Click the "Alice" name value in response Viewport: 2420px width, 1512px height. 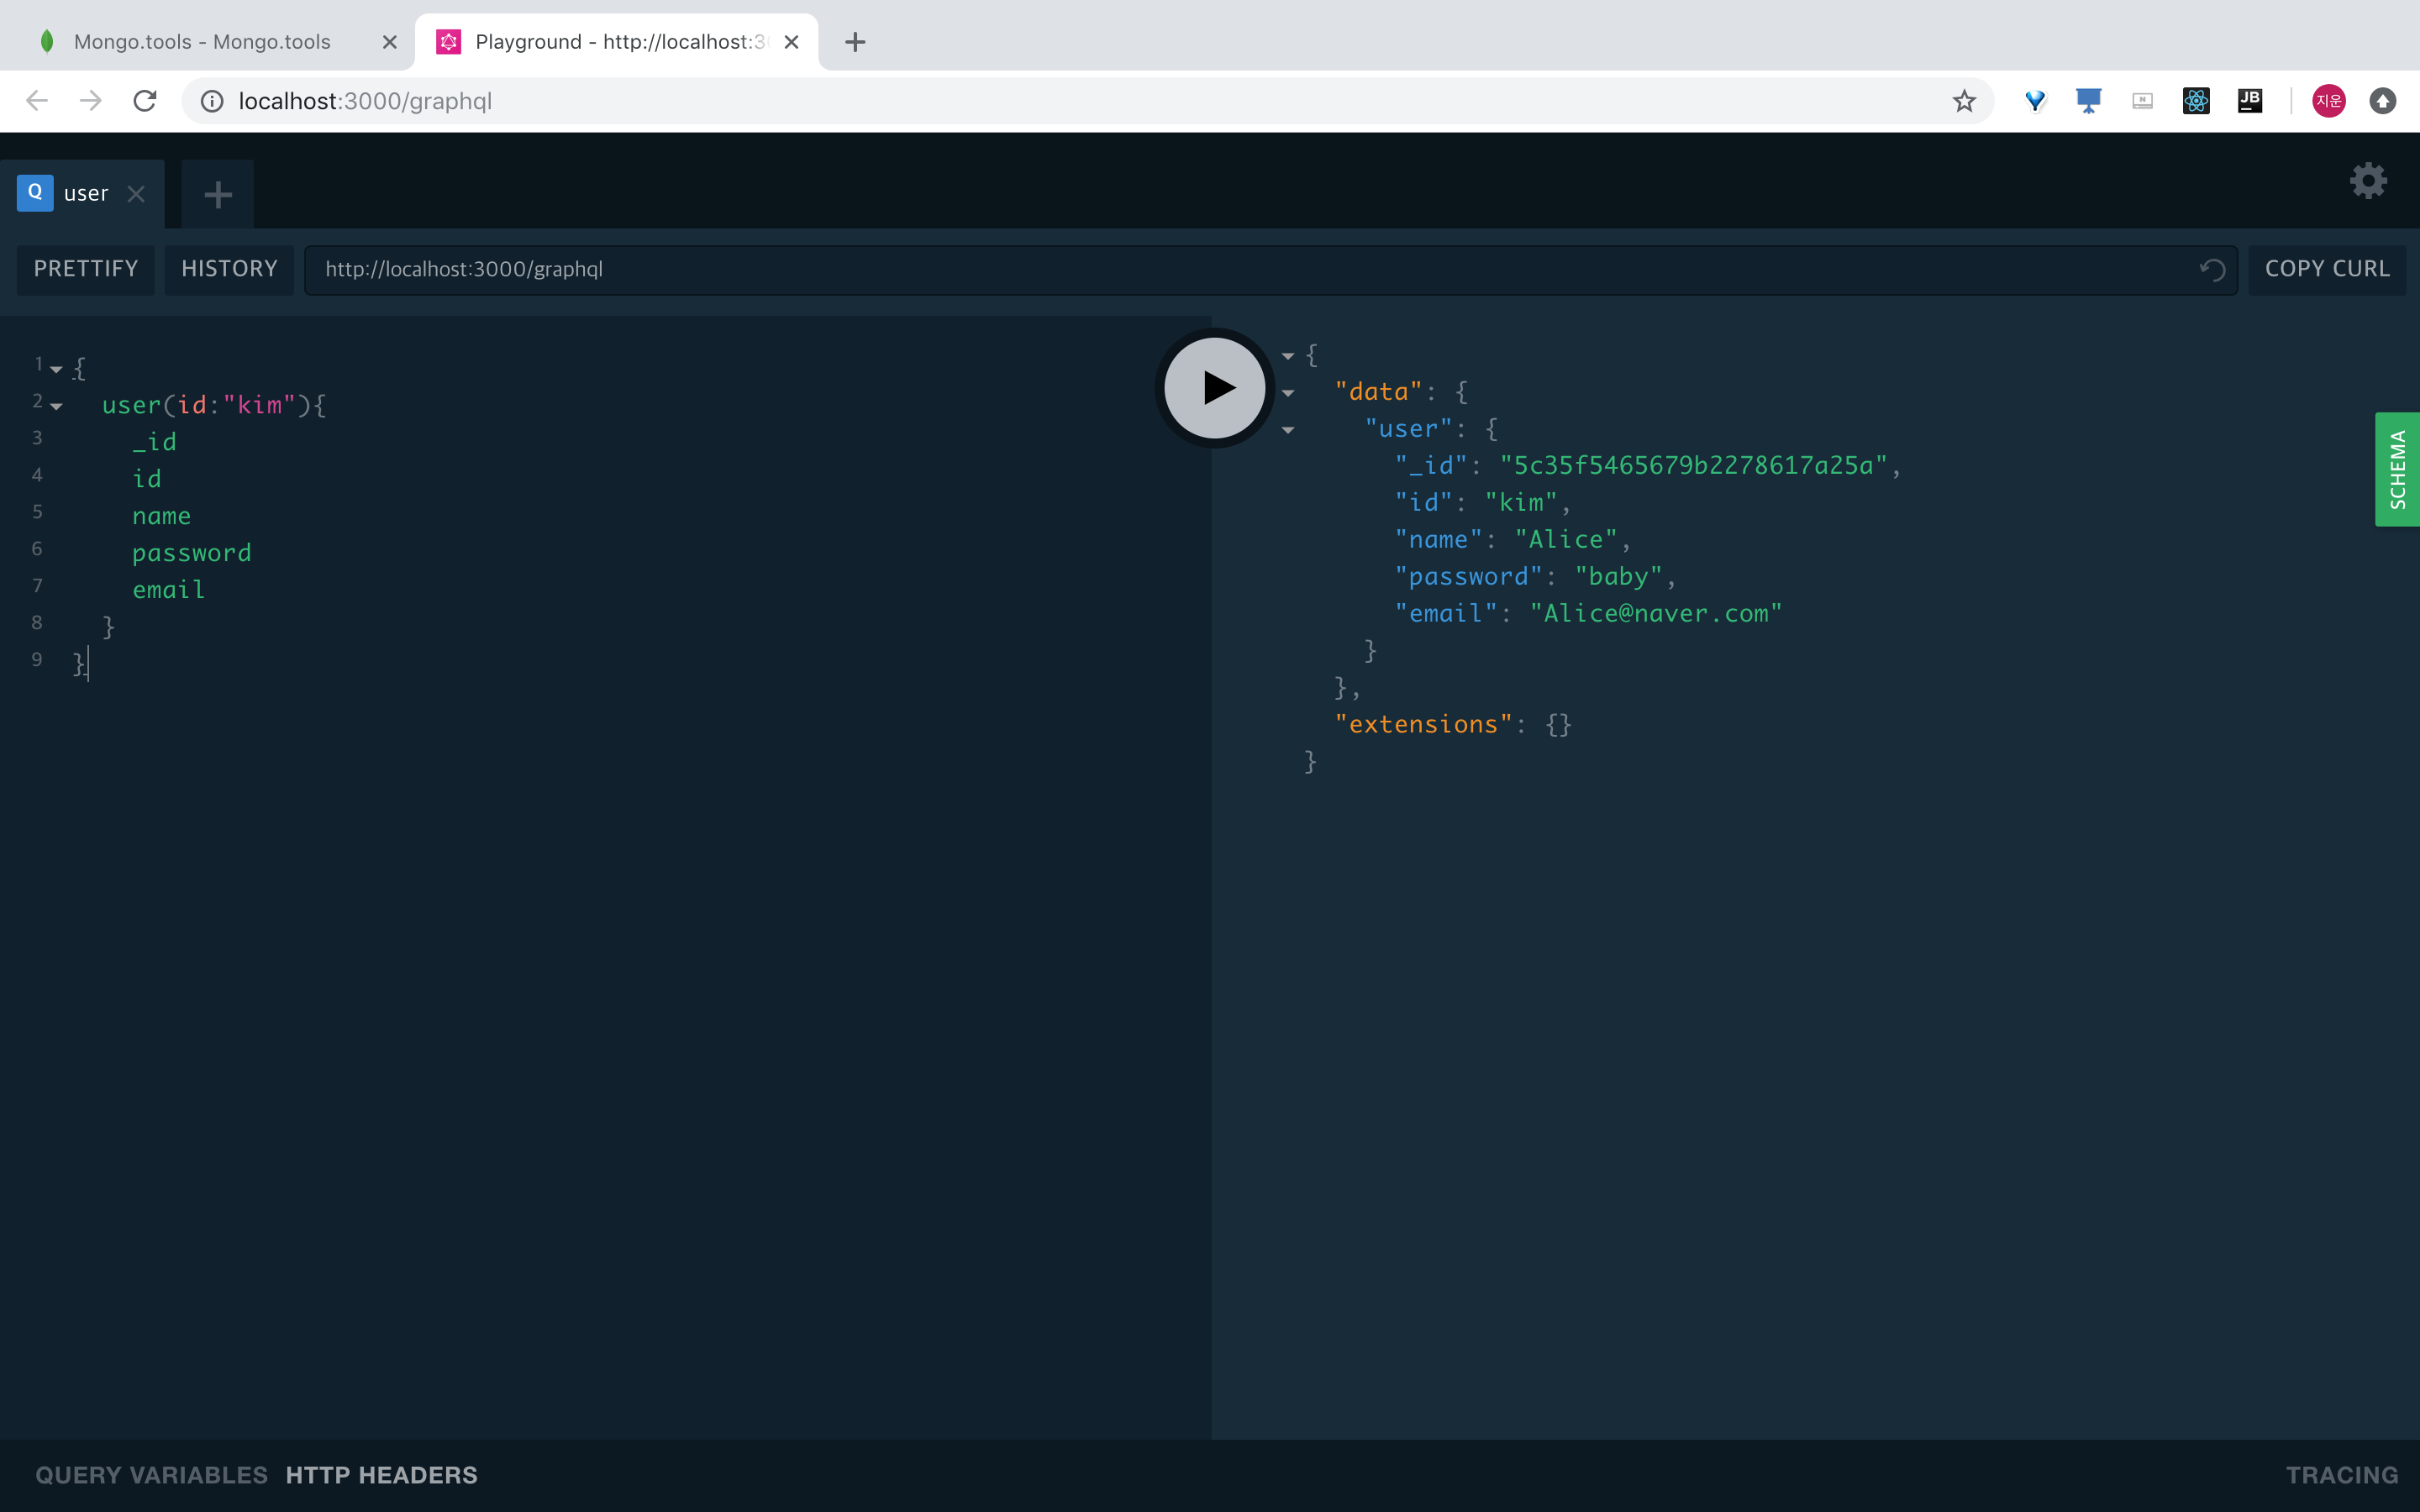click(1566, 539)
